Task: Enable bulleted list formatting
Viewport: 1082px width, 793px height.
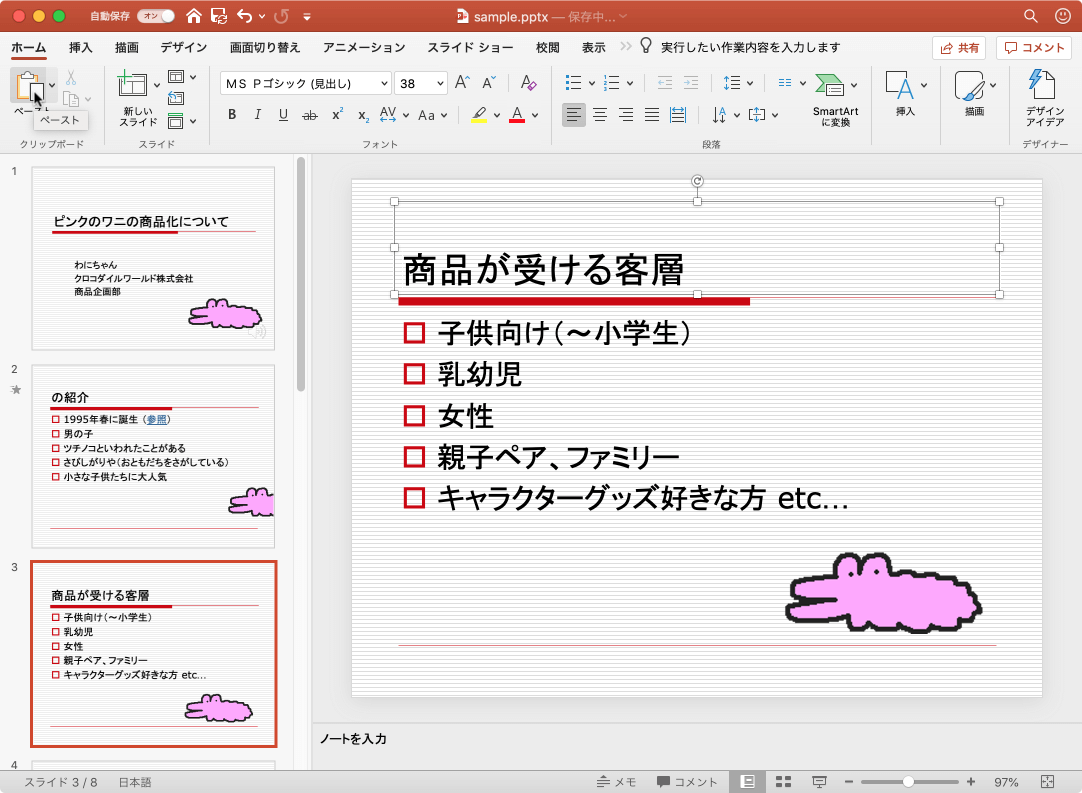Action: [x=574, y=82]
